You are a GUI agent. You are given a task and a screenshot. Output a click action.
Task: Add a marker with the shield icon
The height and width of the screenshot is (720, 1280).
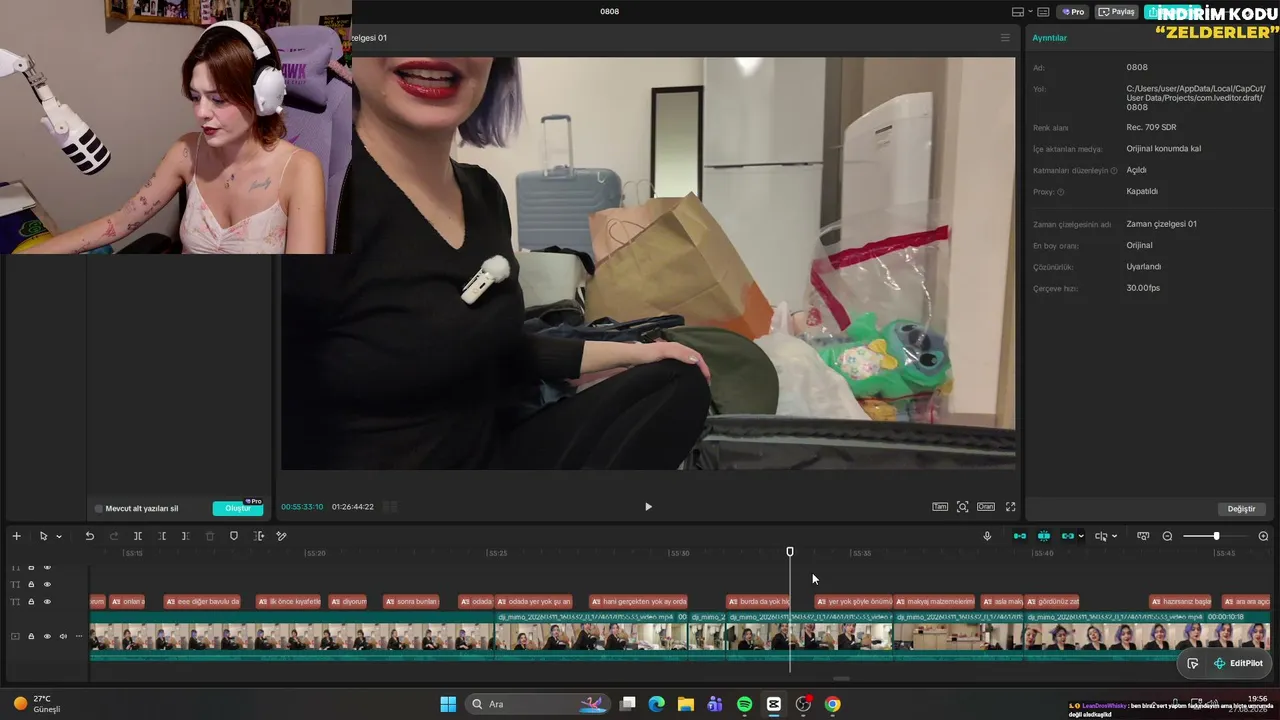tap(234, 536)
